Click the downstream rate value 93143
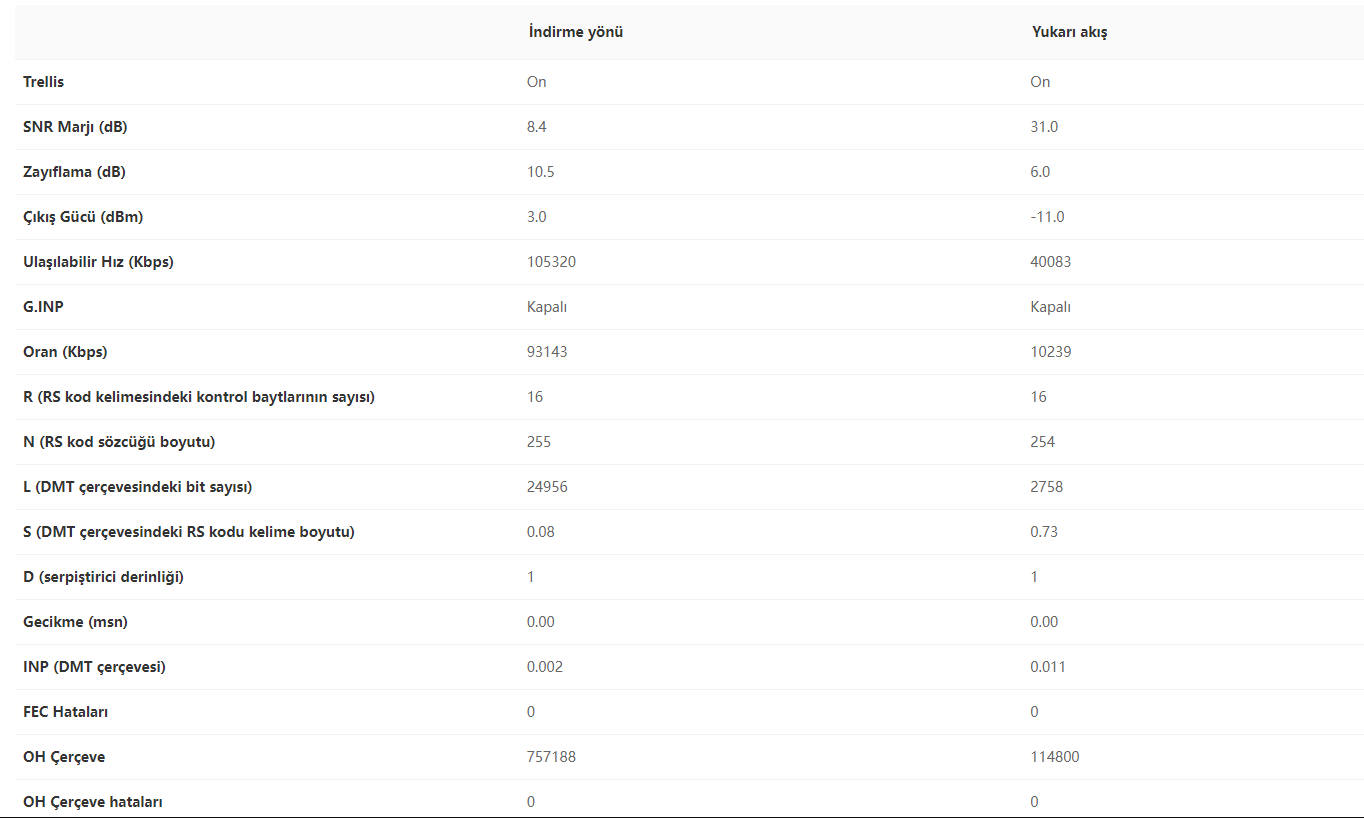 point(547,352)
